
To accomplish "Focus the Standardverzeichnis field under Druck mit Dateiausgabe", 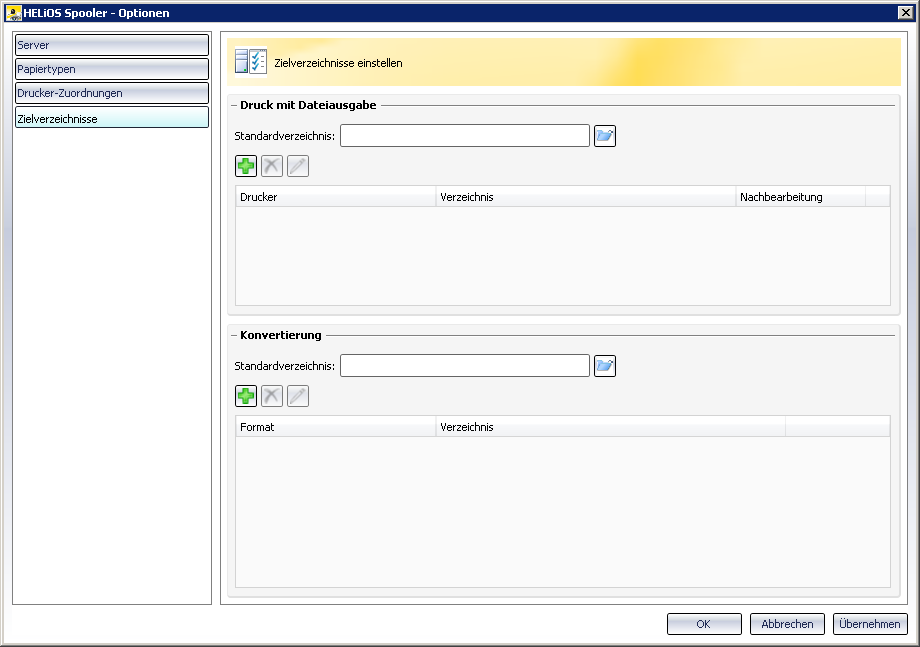I will (465, 136).
